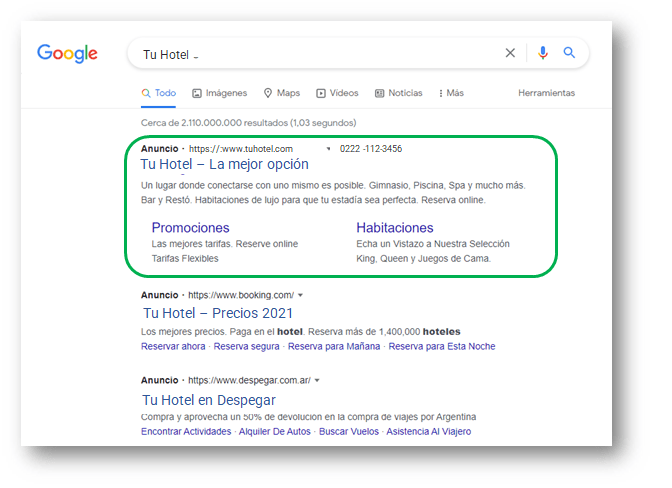The height and width of the screenshot is (488, 672).
Task: Open the Noticias tab
Action: 399,93
